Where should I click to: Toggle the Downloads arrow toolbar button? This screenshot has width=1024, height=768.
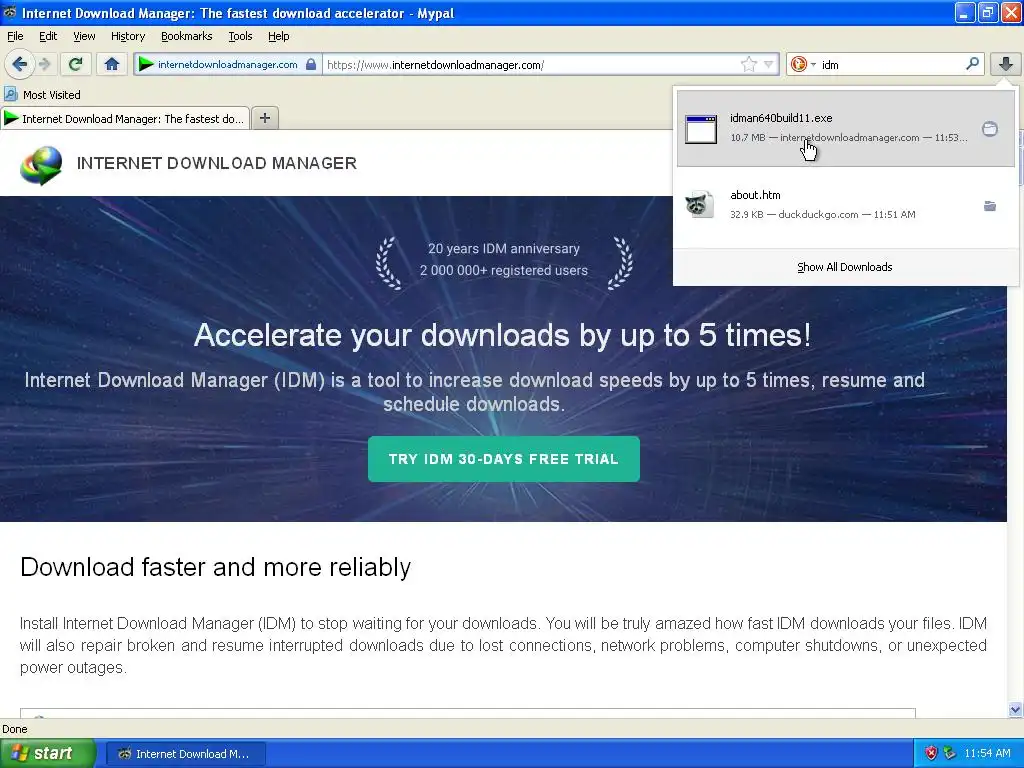pyautogui.click(x=1006, y=64)
